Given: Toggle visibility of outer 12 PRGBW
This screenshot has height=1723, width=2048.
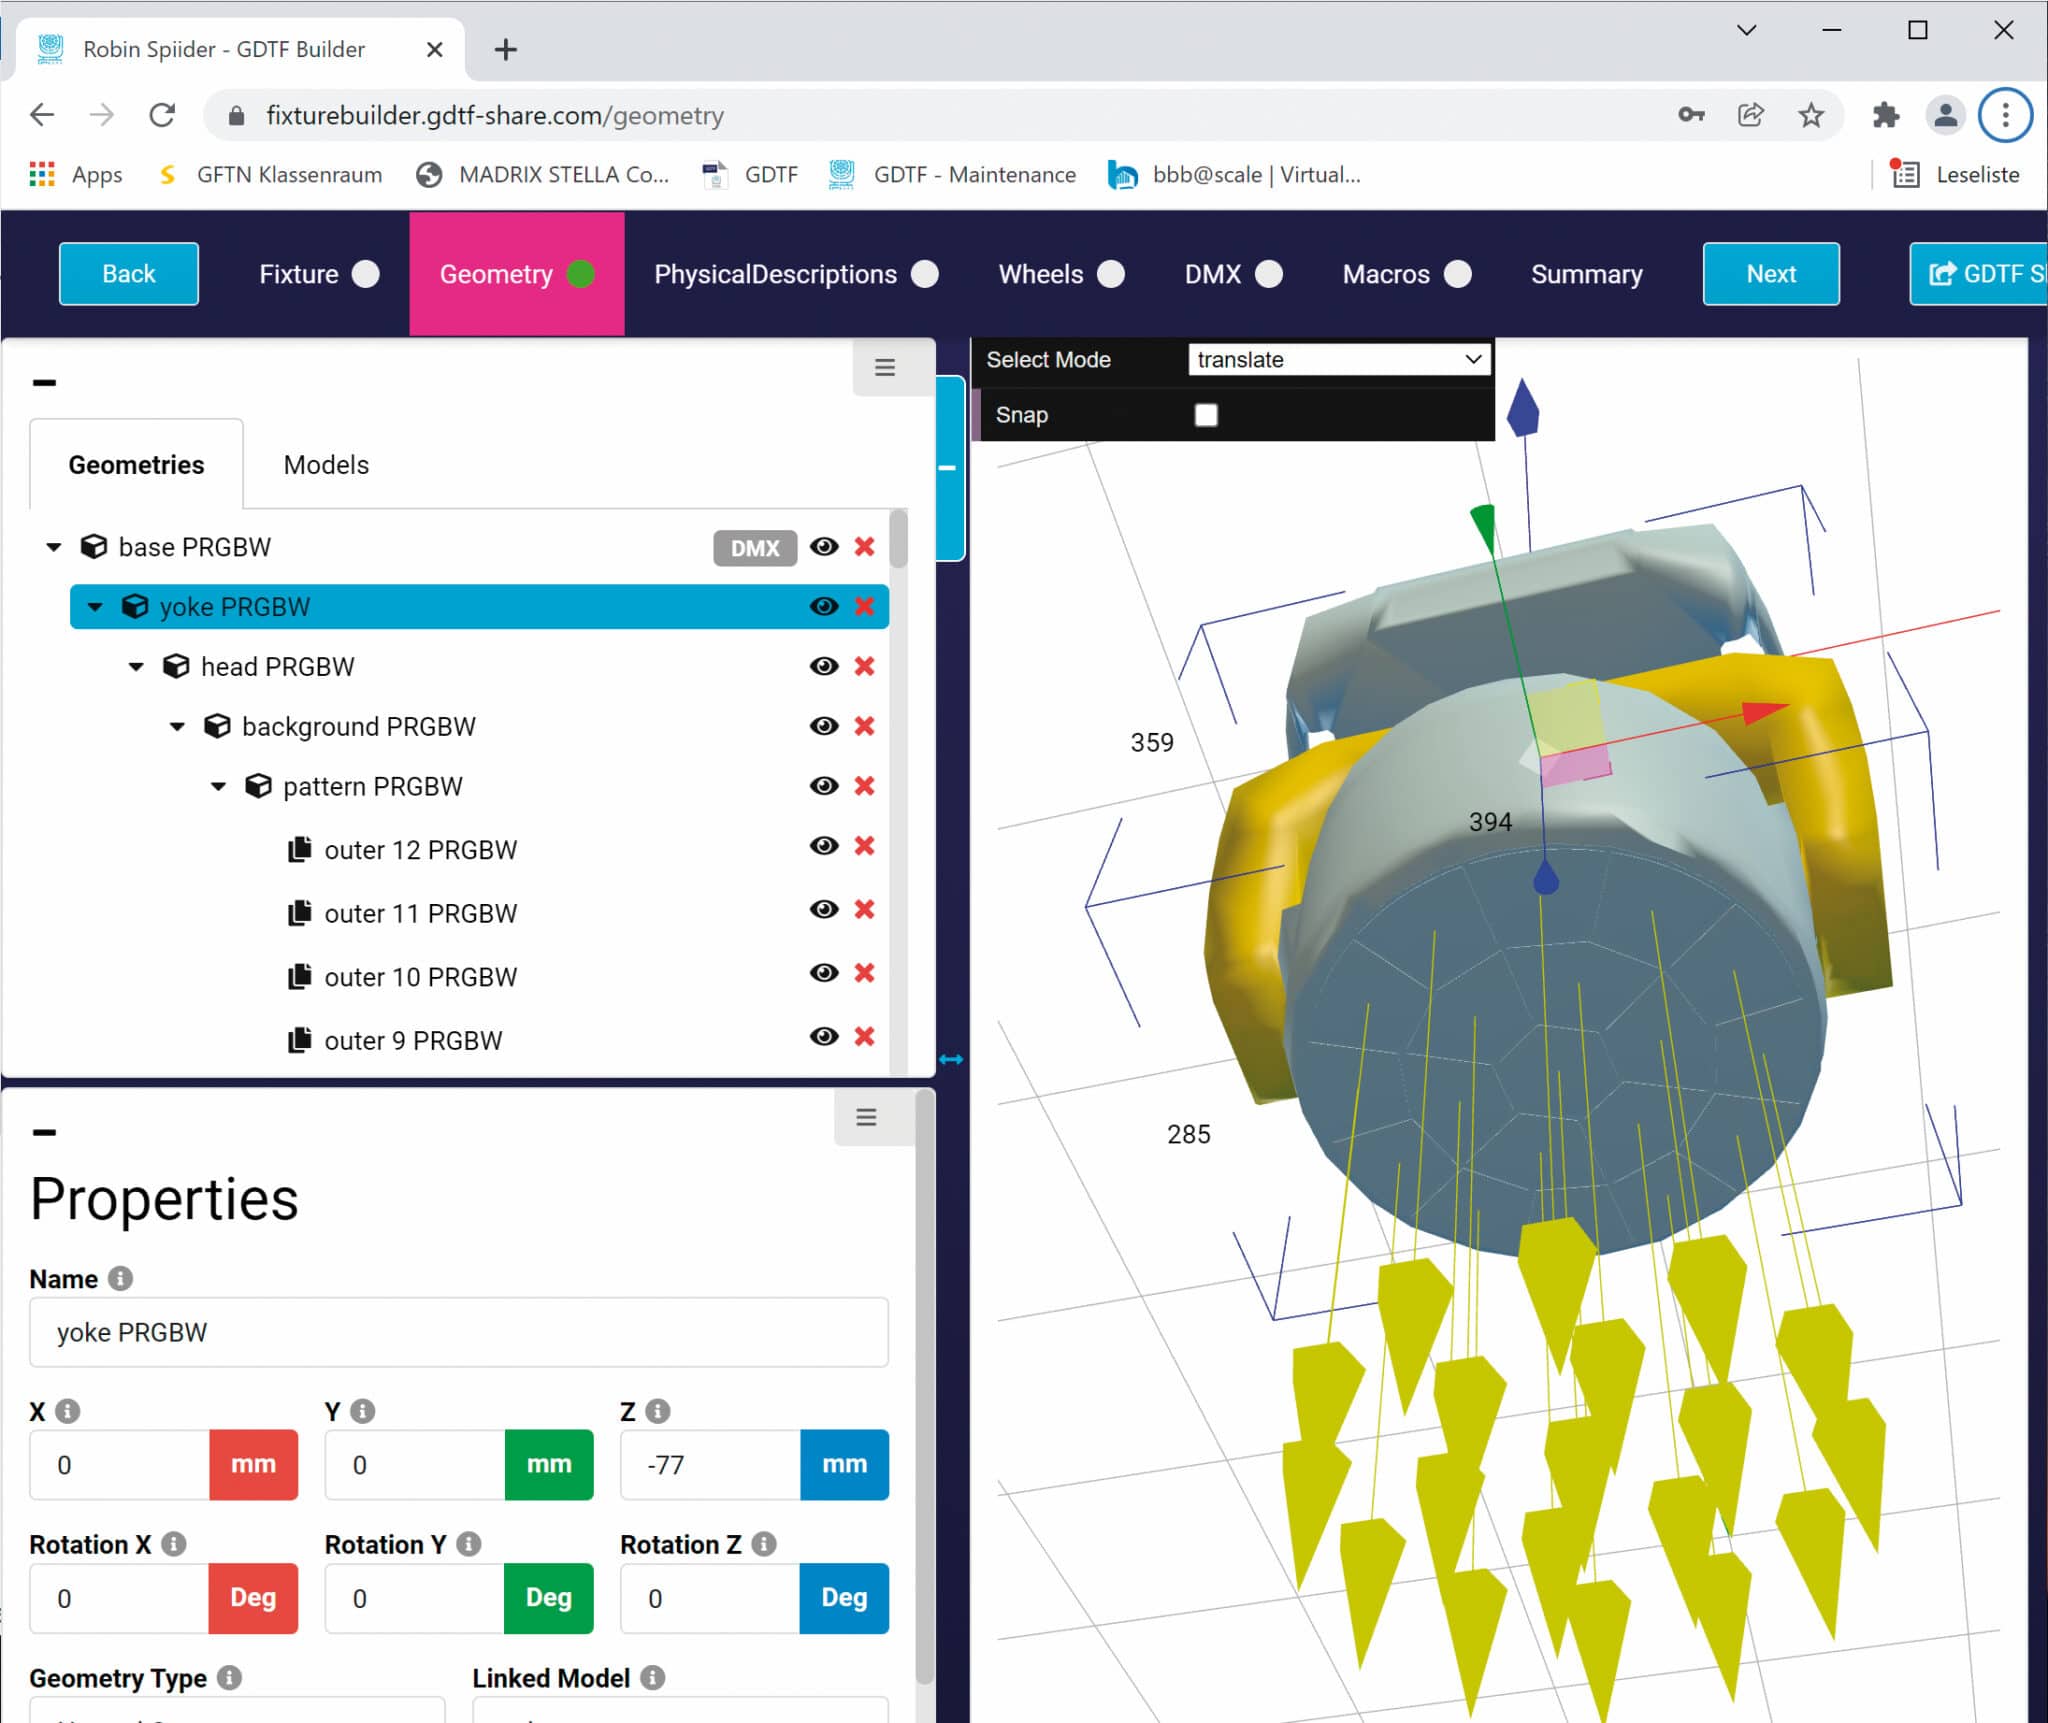Looking at the screenshot, I should coord(823,846).
